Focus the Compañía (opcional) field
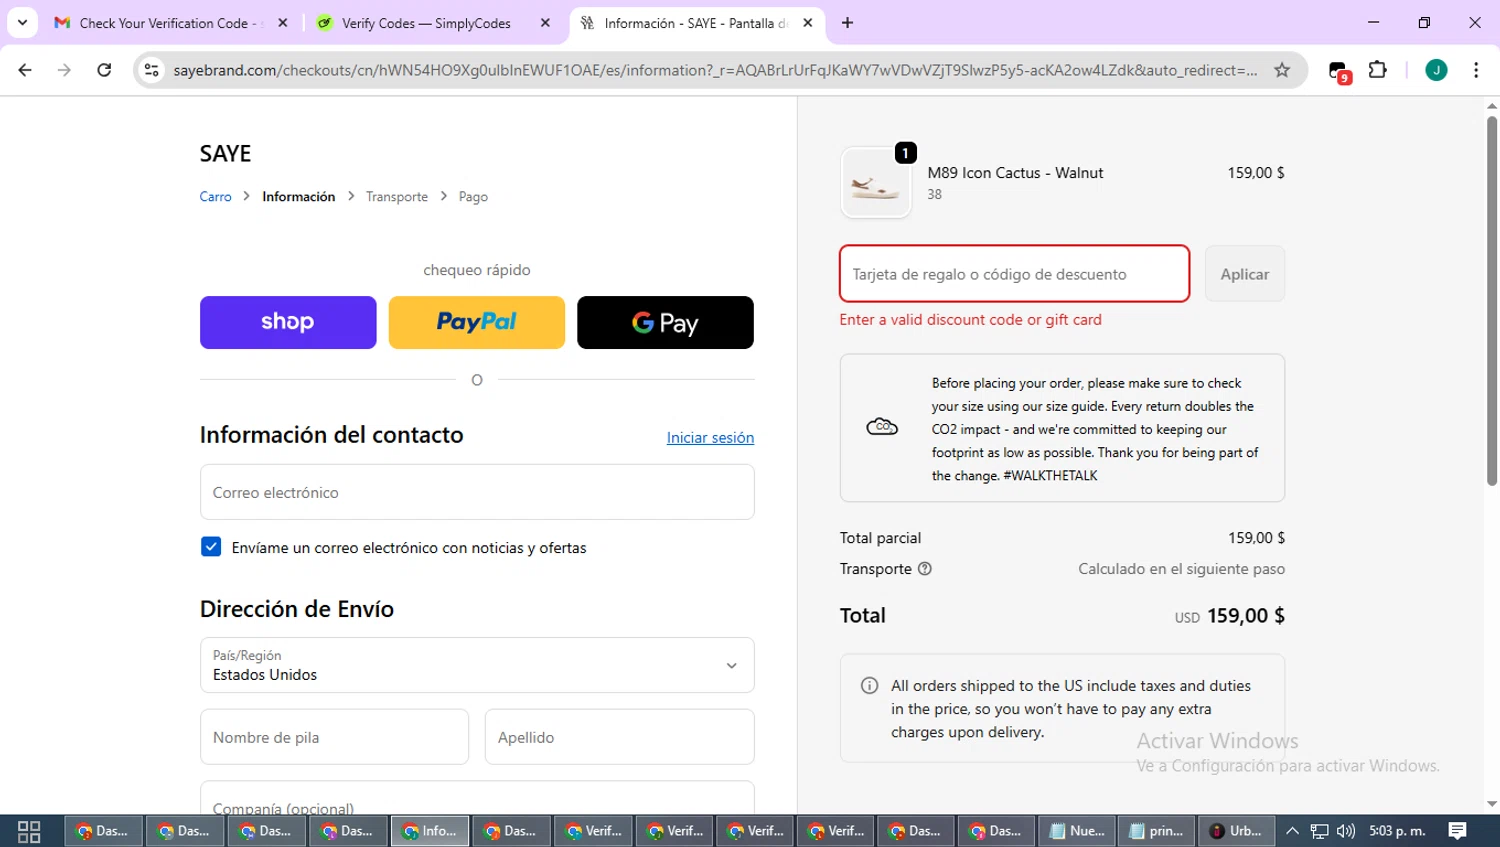Screen dimensions: 1500x847 tap(477, 798)
